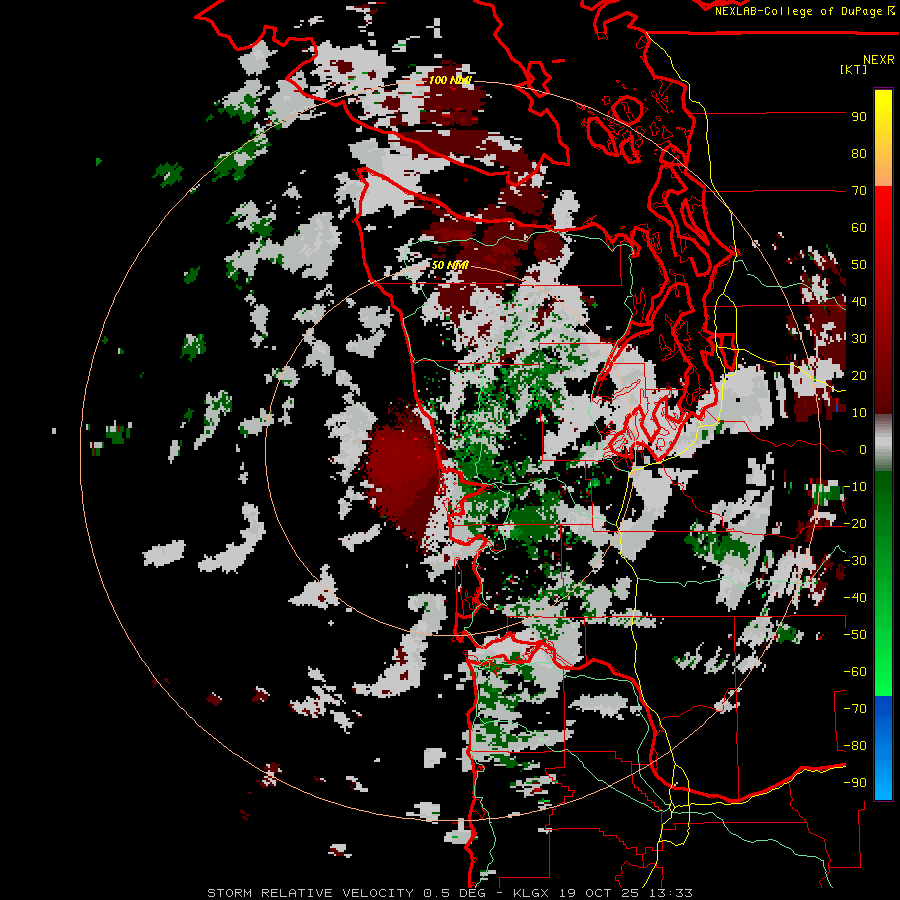Select the 100 NMI range ring label
Image resolution: width=900 pixels, height=900 pixels.
tap(450, 80)
